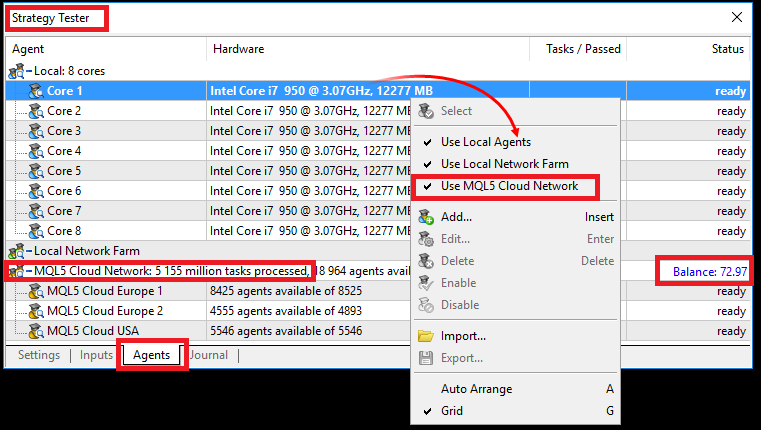Switch to the Settings tab

click(x=39, y=355)
